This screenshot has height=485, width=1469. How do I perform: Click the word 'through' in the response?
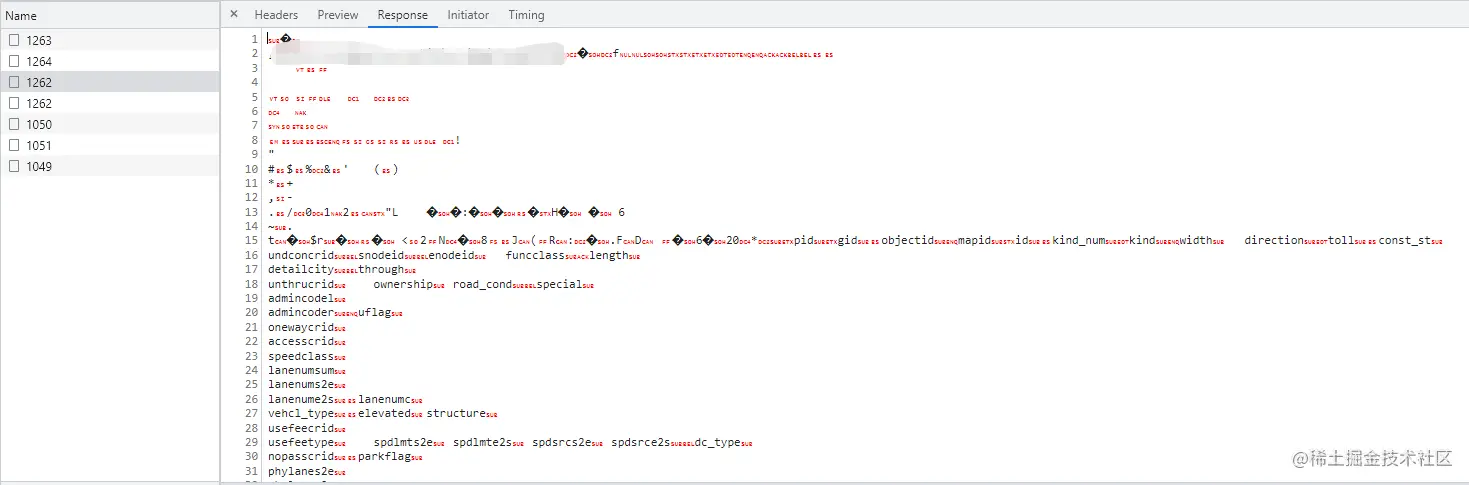pyautogui.click(x=381, y=270)
